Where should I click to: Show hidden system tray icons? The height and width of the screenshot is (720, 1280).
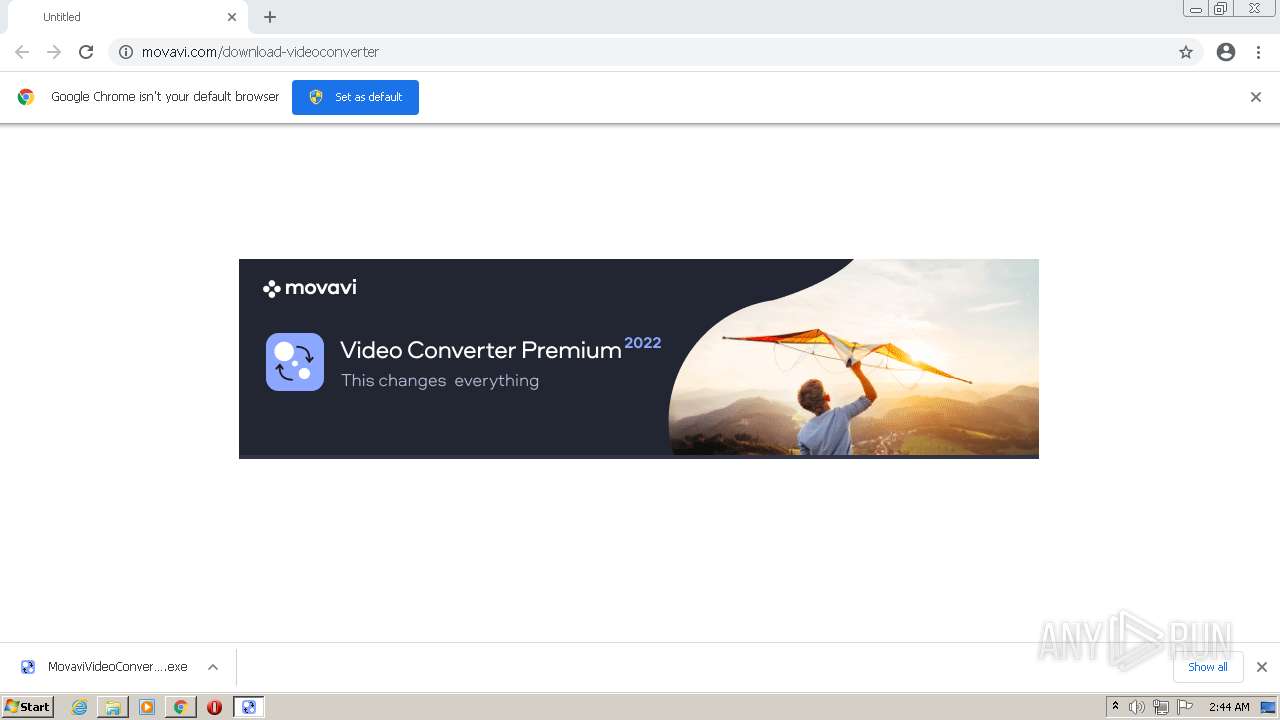pyautogui.click(x=1115, y=707)
